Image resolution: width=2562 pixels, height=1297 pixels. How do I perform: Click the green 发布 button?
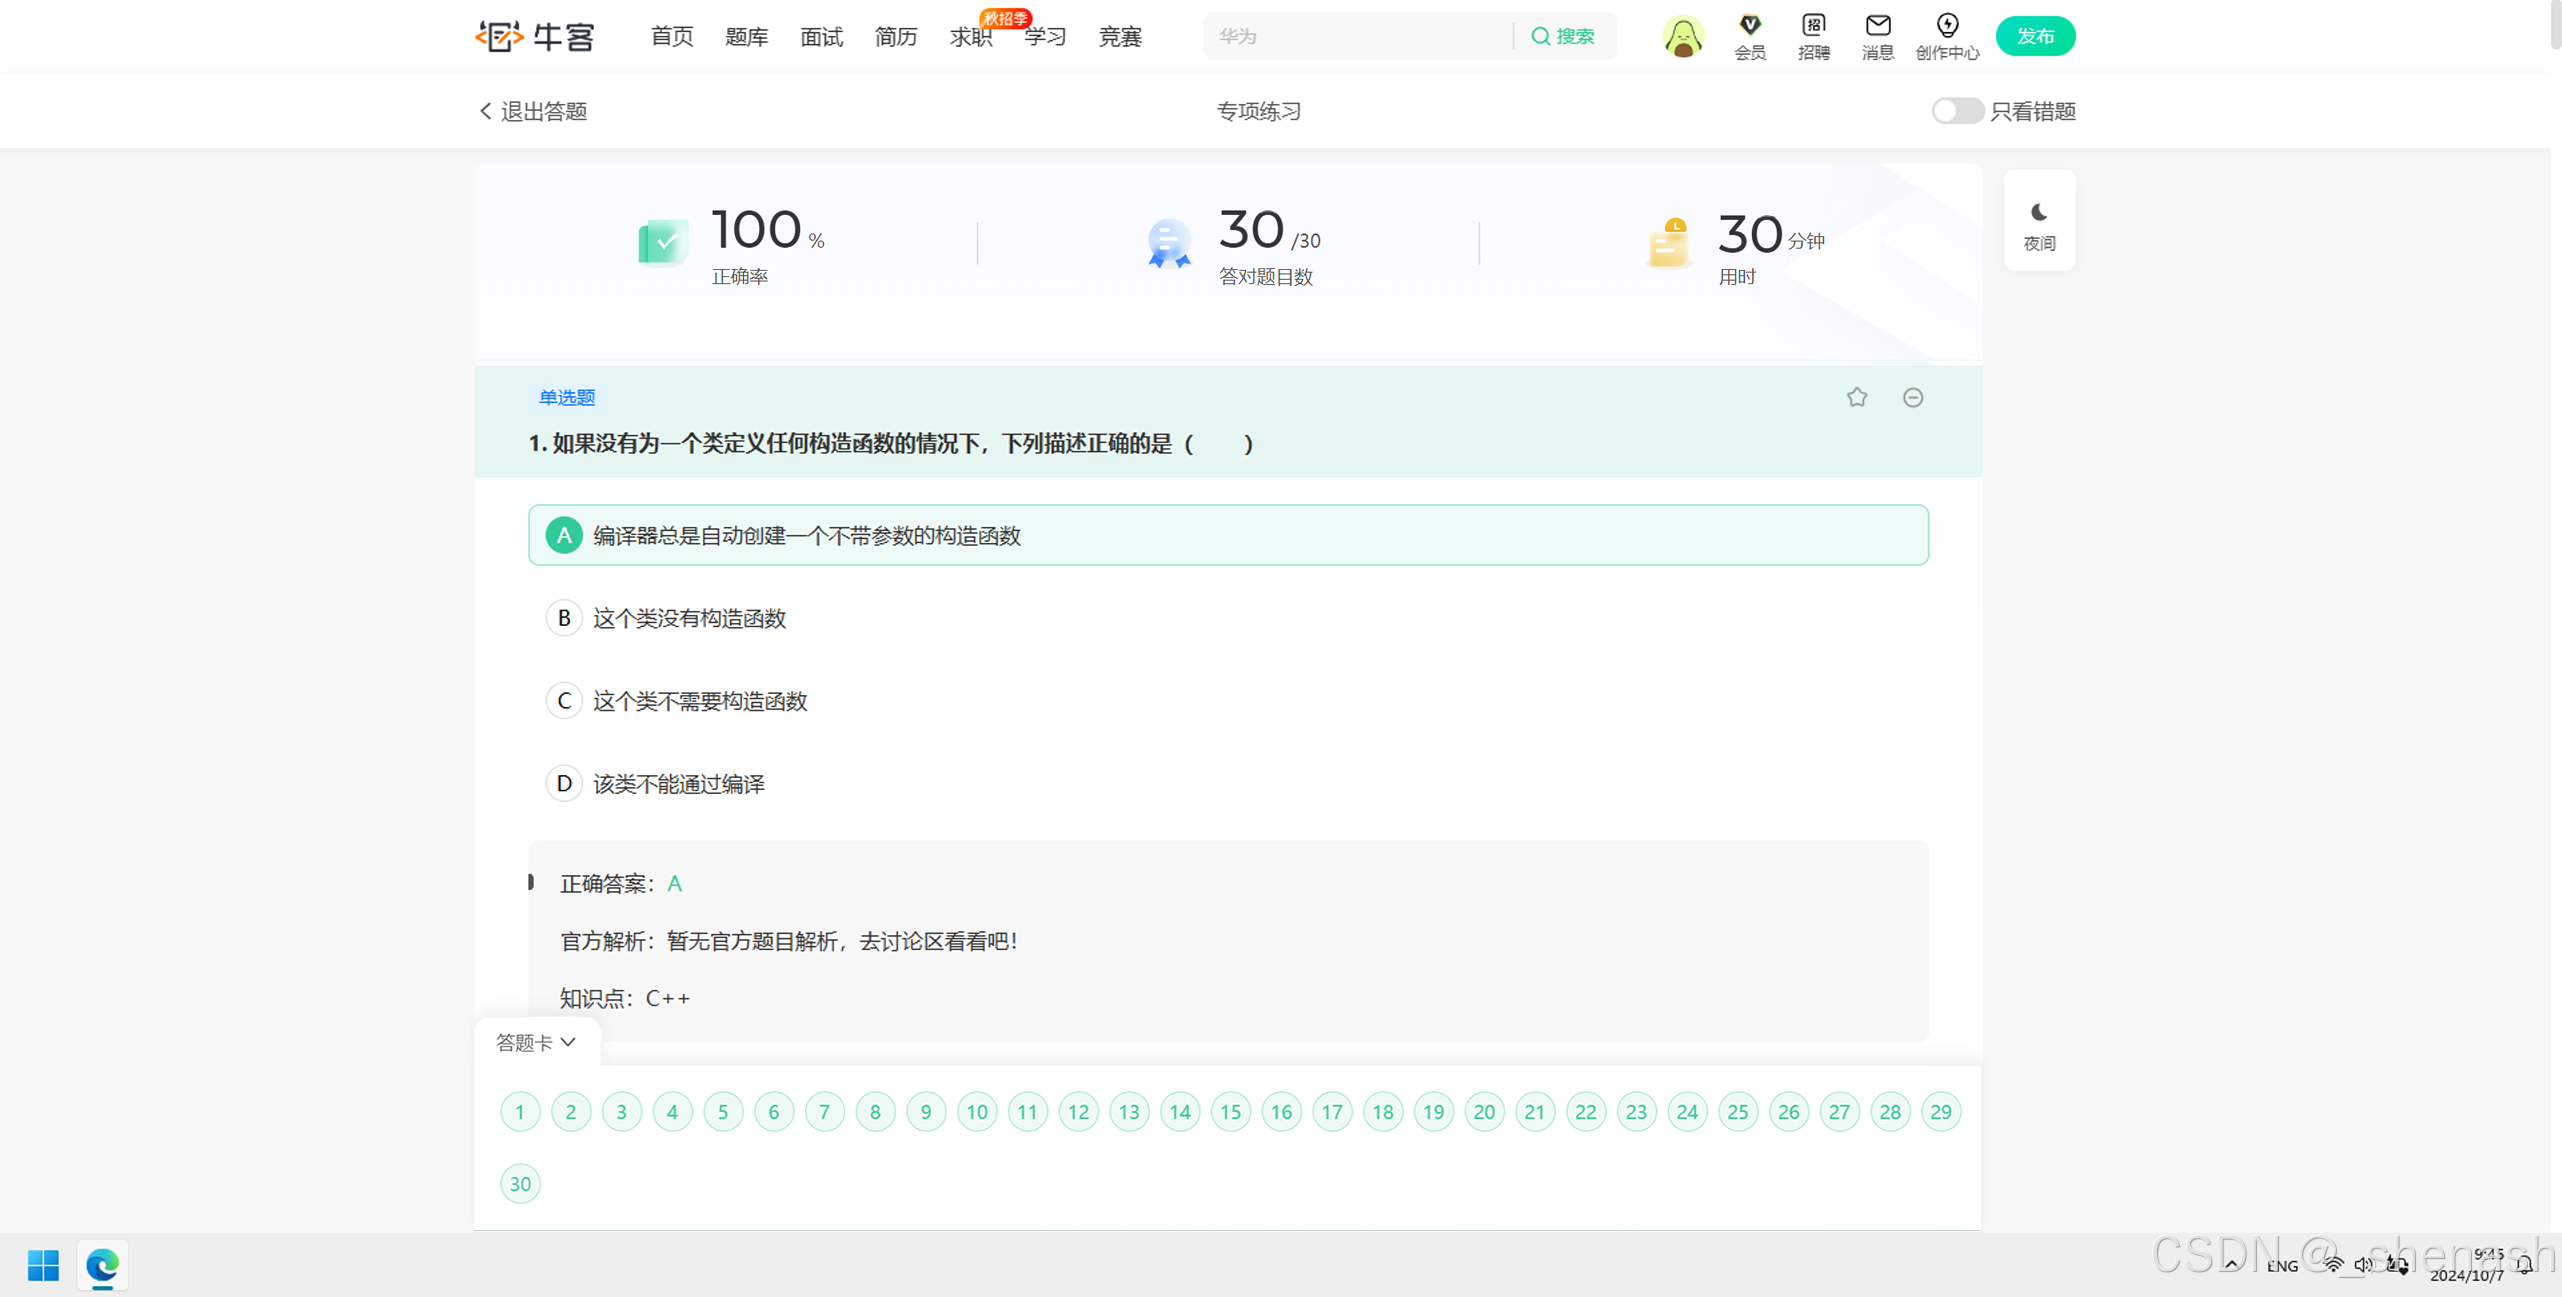click(2034, 36)
